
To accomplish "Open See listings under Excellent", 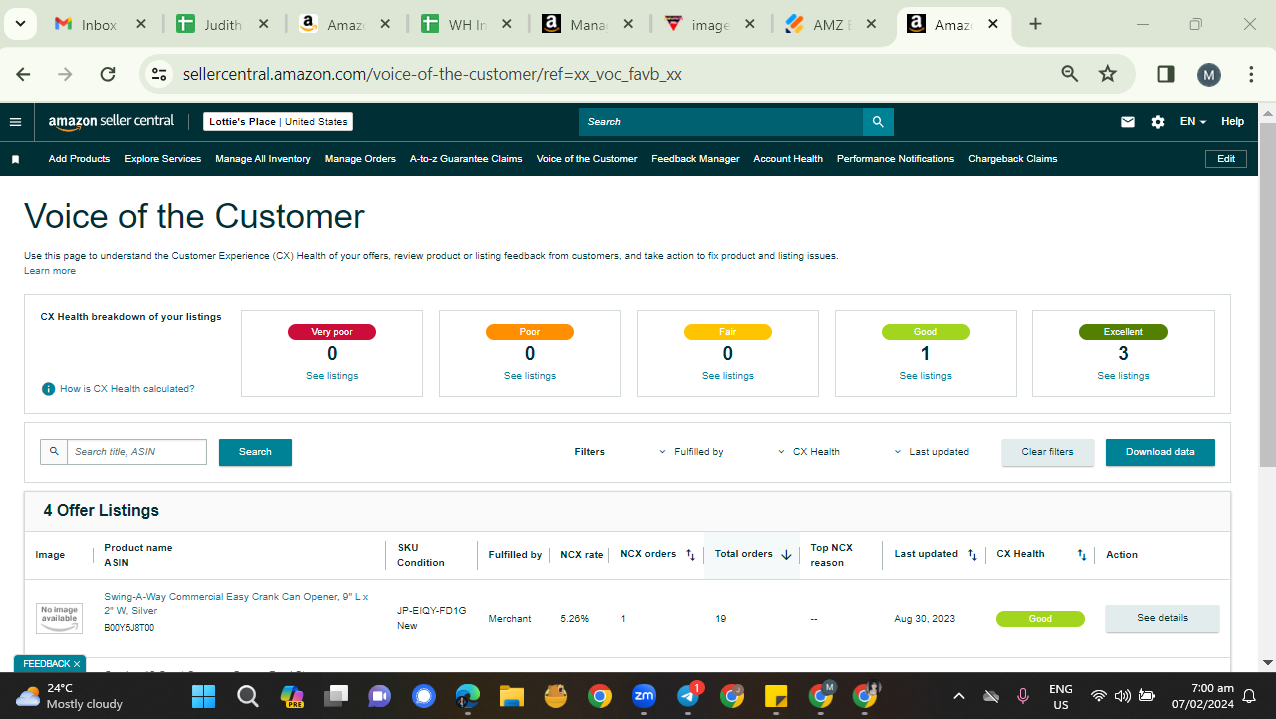I will pyautogui.click(x=1123, y=376).
